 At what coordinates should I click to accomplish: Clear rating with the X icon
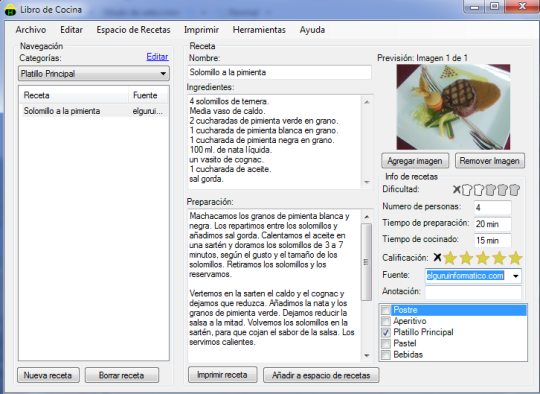tap(437, 257)
